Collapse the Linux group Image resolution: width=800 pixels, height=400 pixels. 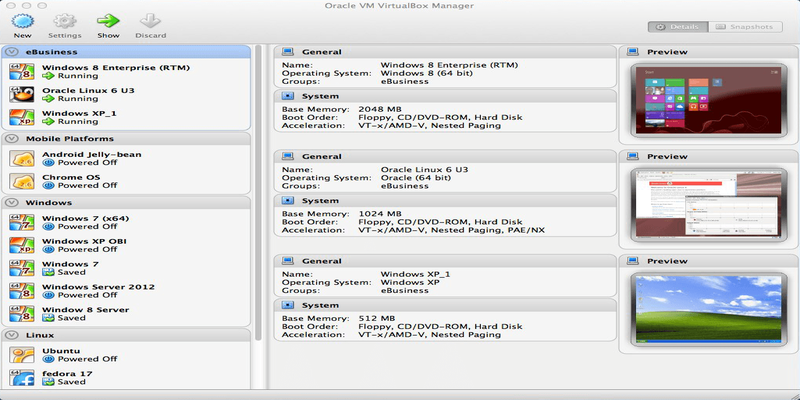tap(12, 334)
